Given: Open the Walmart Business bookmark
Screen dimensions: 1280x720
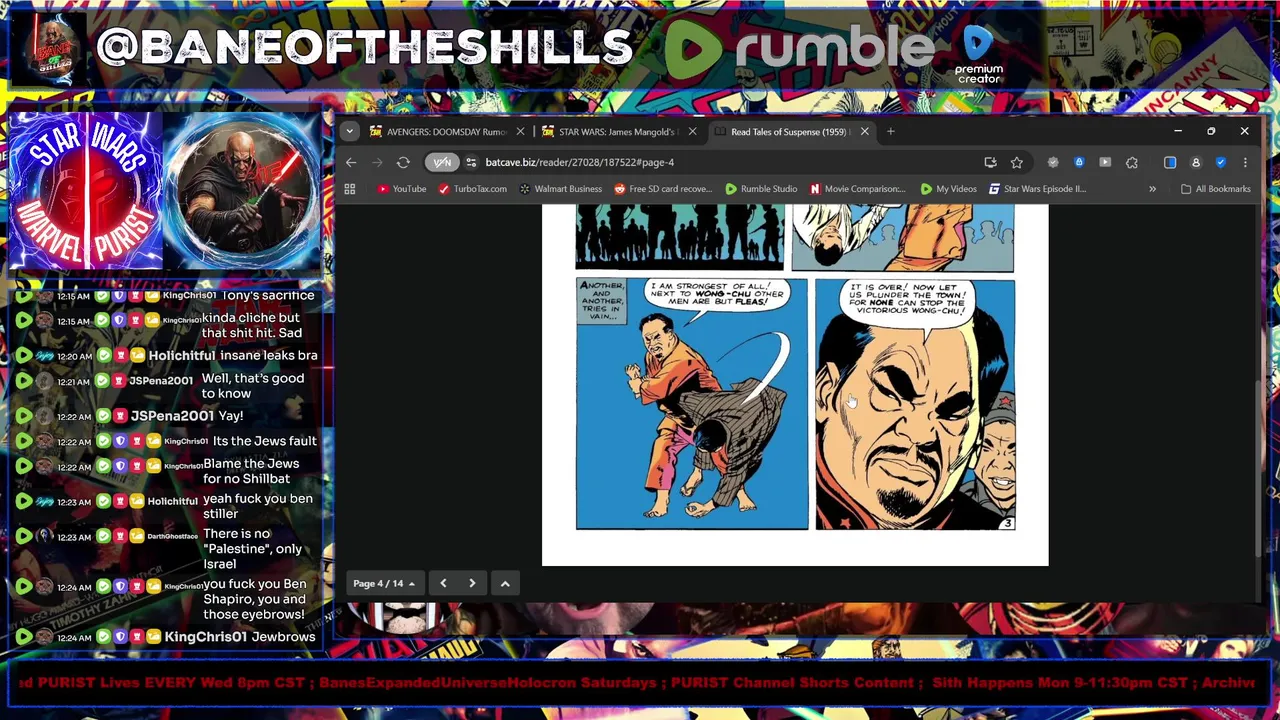Looking at the screenshot, I should (x=560, y=189).
